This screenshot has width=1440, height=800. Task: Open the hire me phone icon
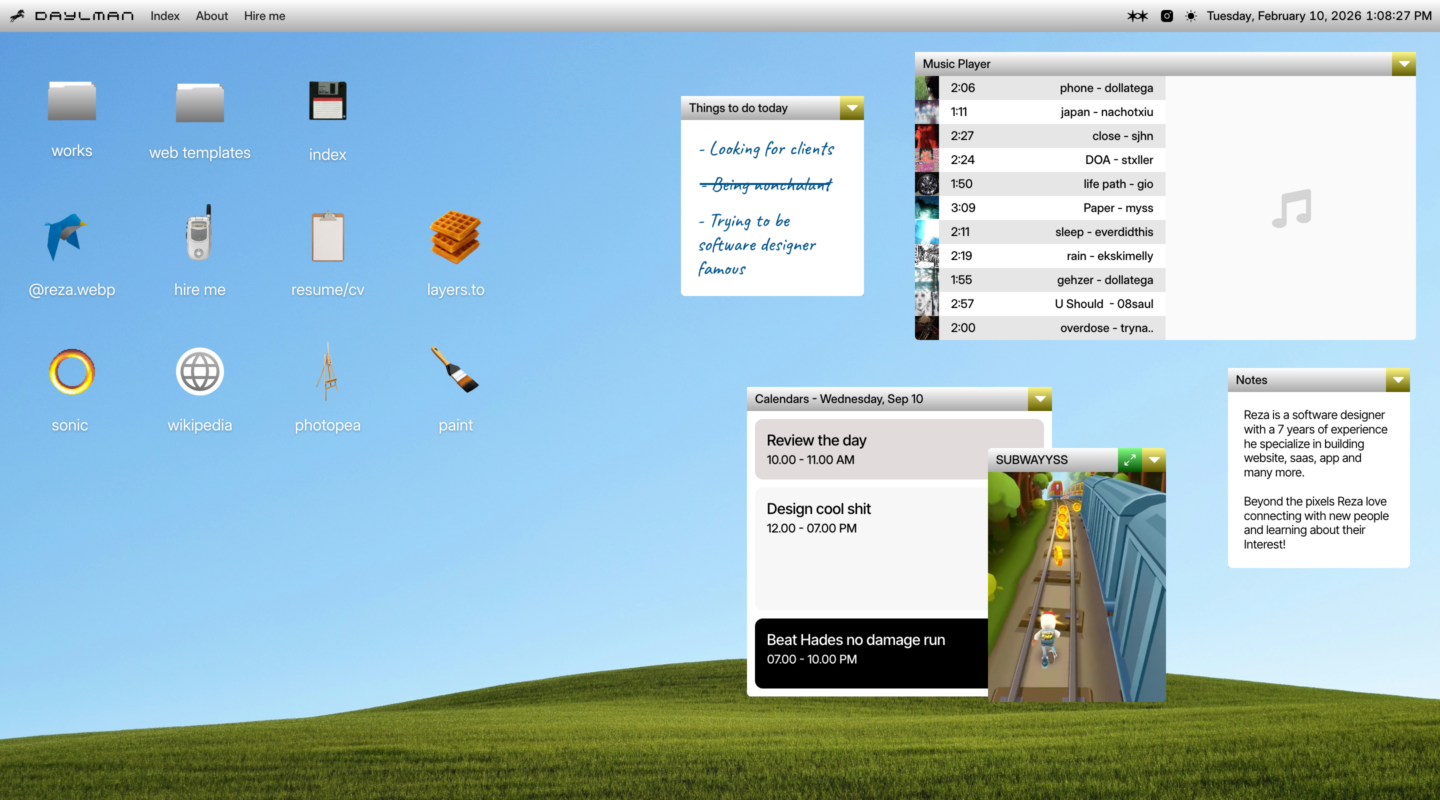coord(199,236)
